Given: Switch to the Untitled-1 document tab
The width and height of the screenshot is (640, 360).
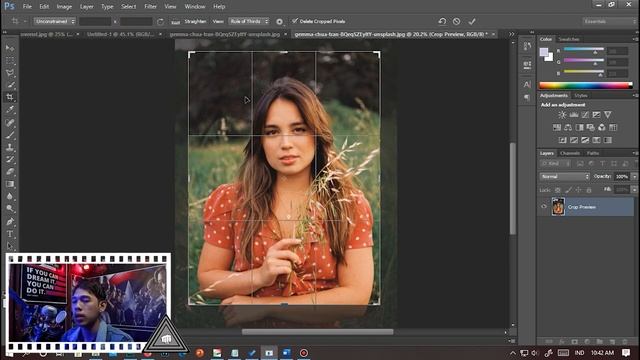Looking at the screenshot, I should tap(120, 35).
